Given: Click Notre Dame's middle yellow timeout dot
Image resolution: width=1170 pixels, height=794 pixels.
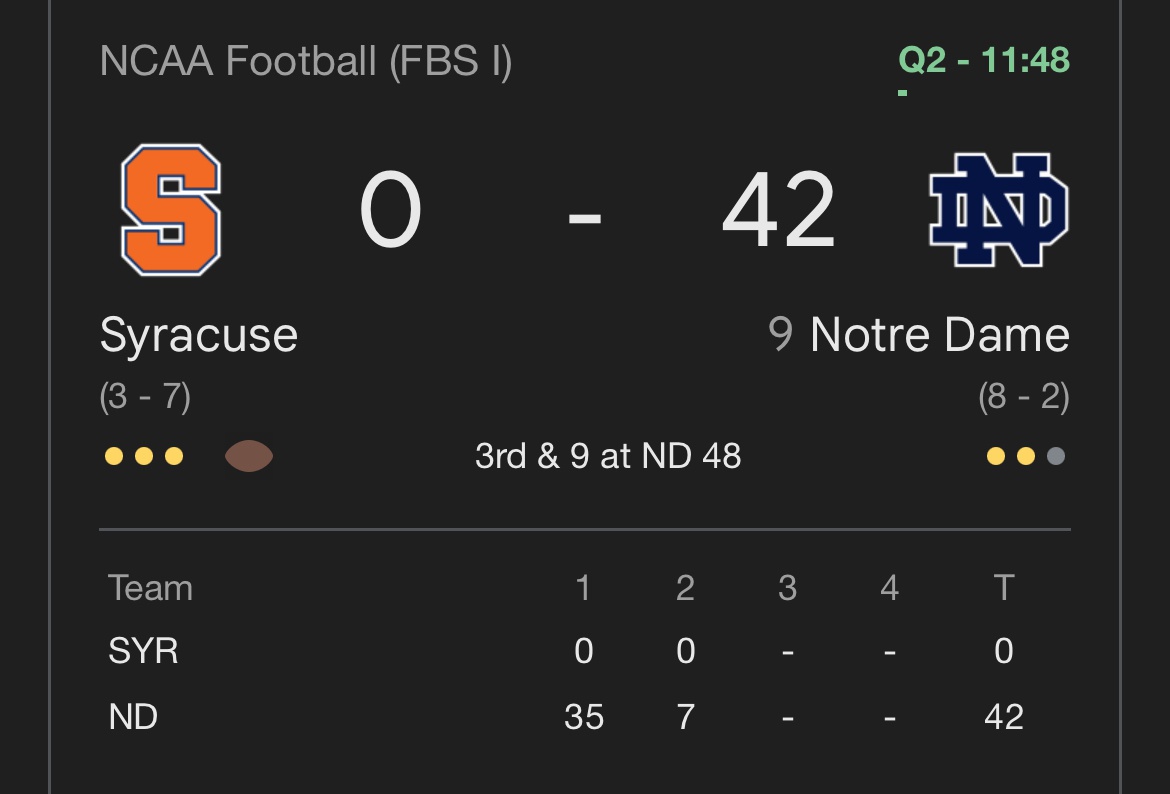Looking at the screenshot, I should coord(1026,456).
